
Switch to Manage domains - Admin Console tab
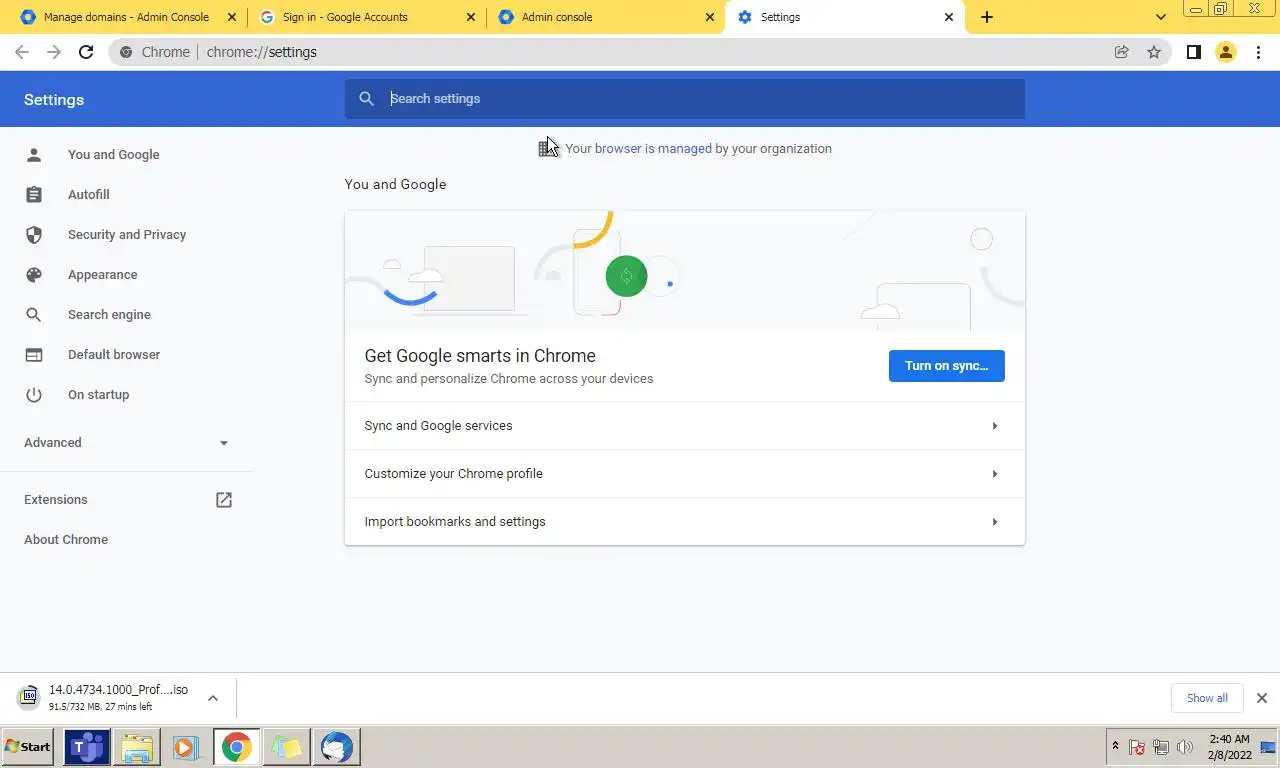pos(126,17)
